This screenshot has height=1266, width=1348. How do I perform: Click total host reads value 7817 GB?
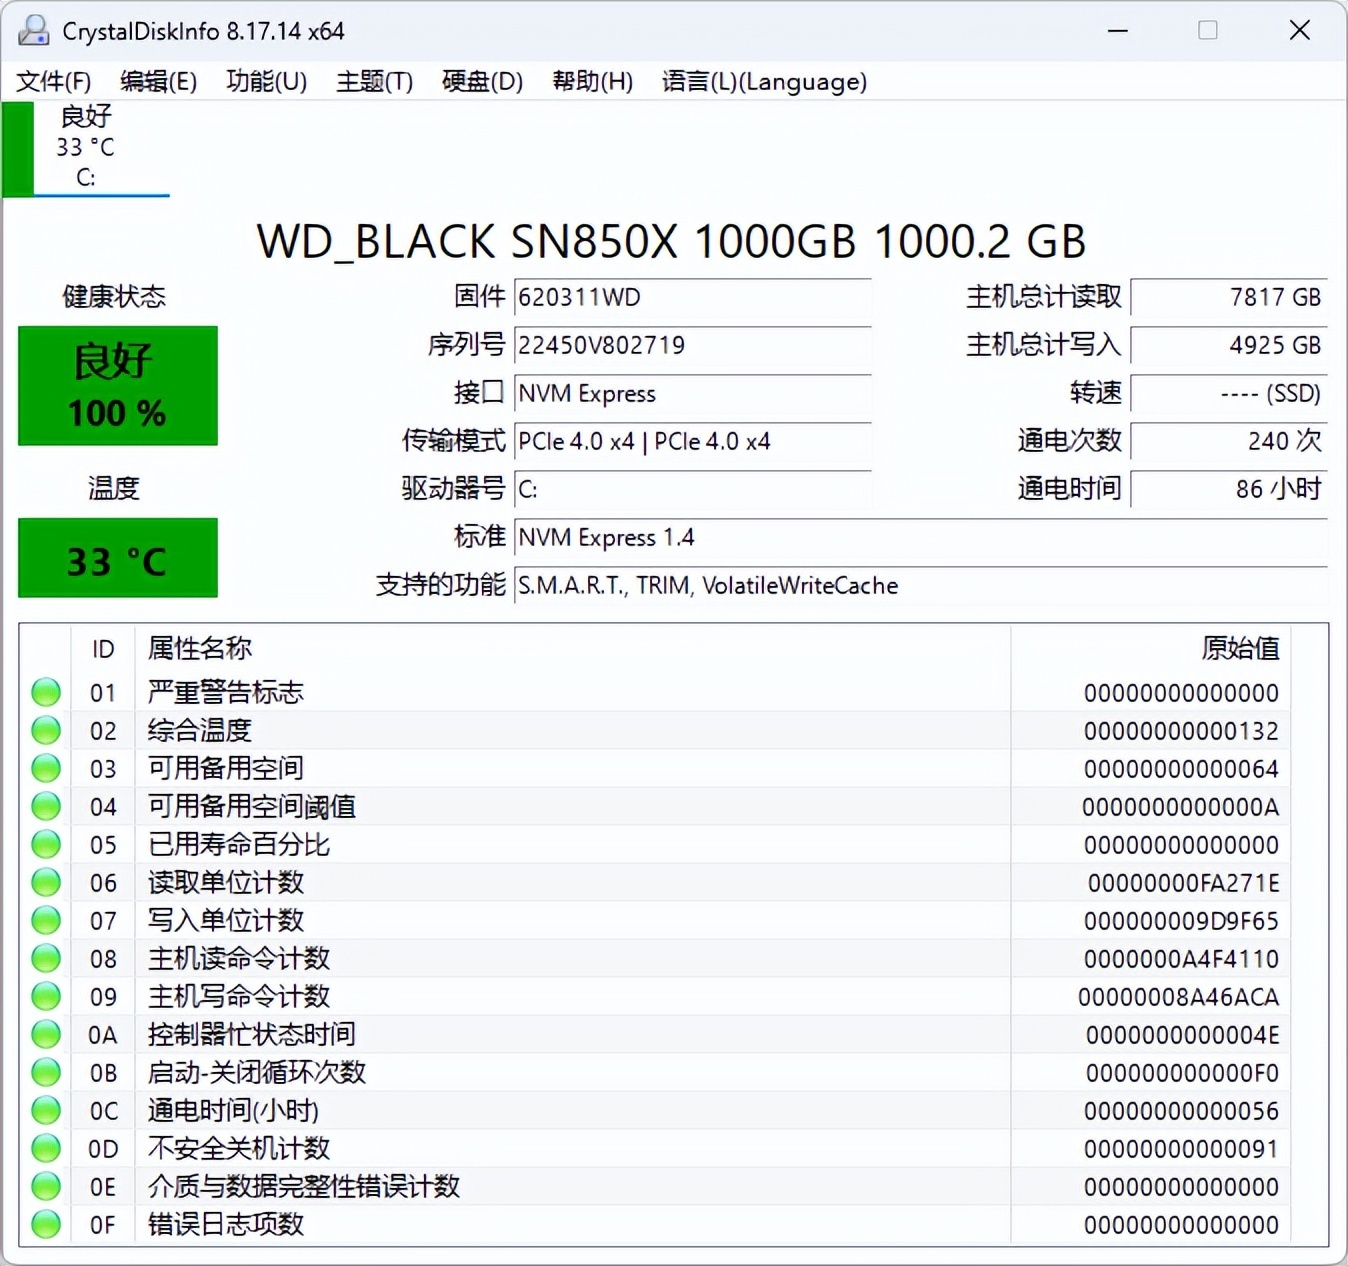tap(1229, 297)
